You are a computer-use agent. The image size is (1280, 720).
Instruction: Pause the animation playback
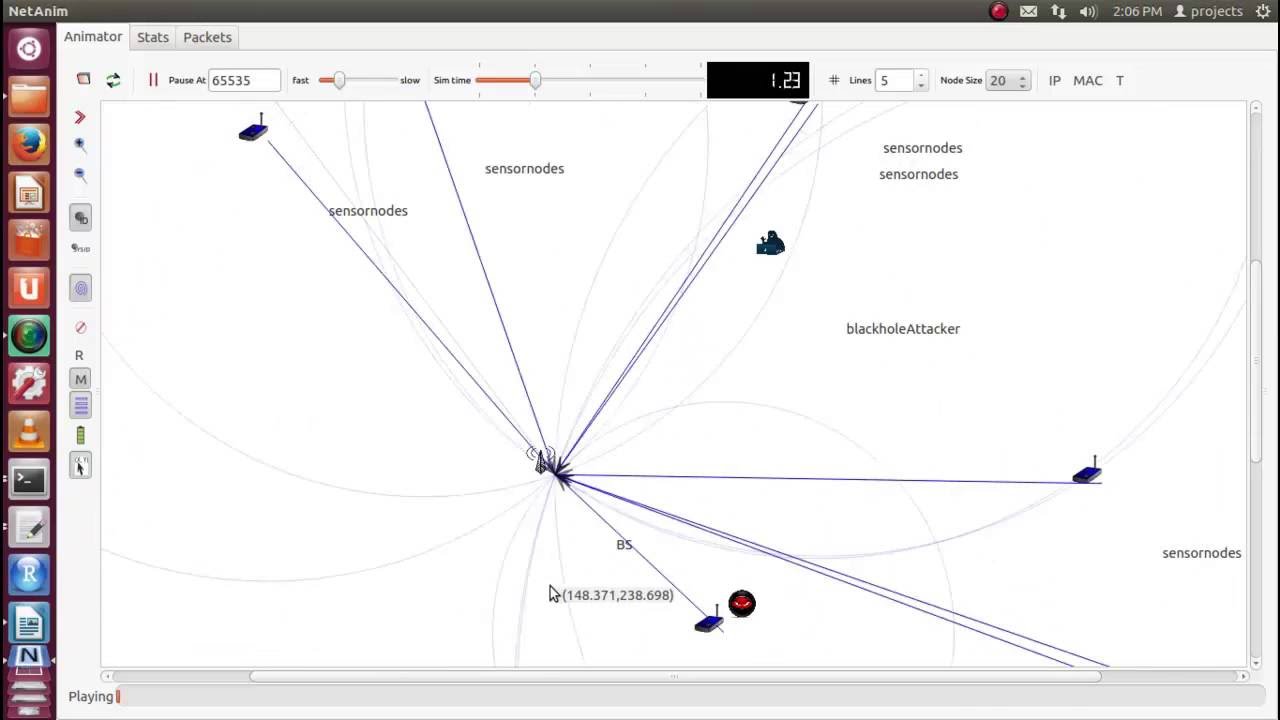click(x=153, y=80)
